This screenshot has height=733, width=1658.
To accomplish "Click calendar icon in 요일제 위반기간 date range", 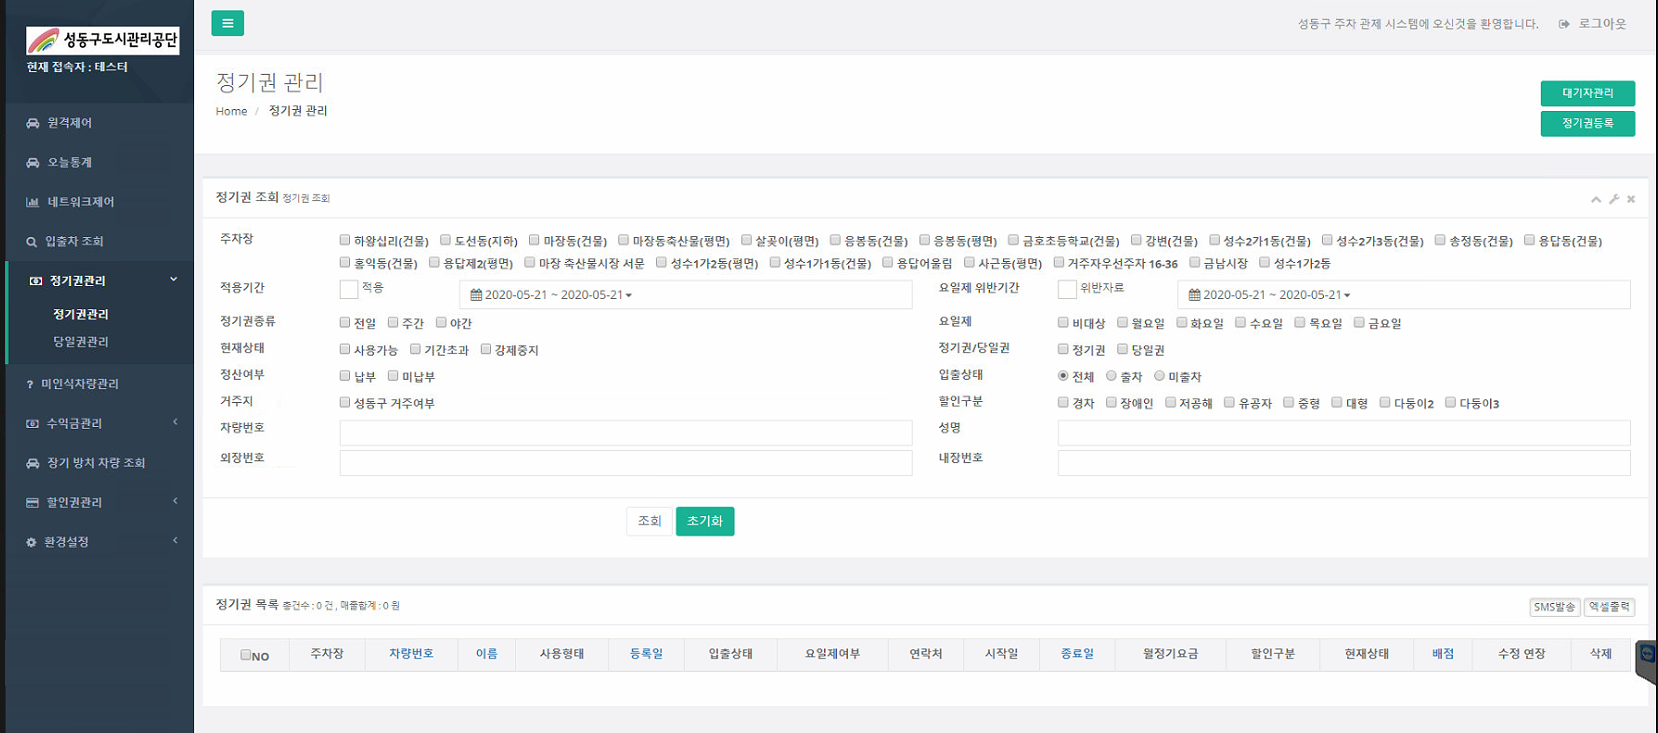I will [x=1194, y=295].
